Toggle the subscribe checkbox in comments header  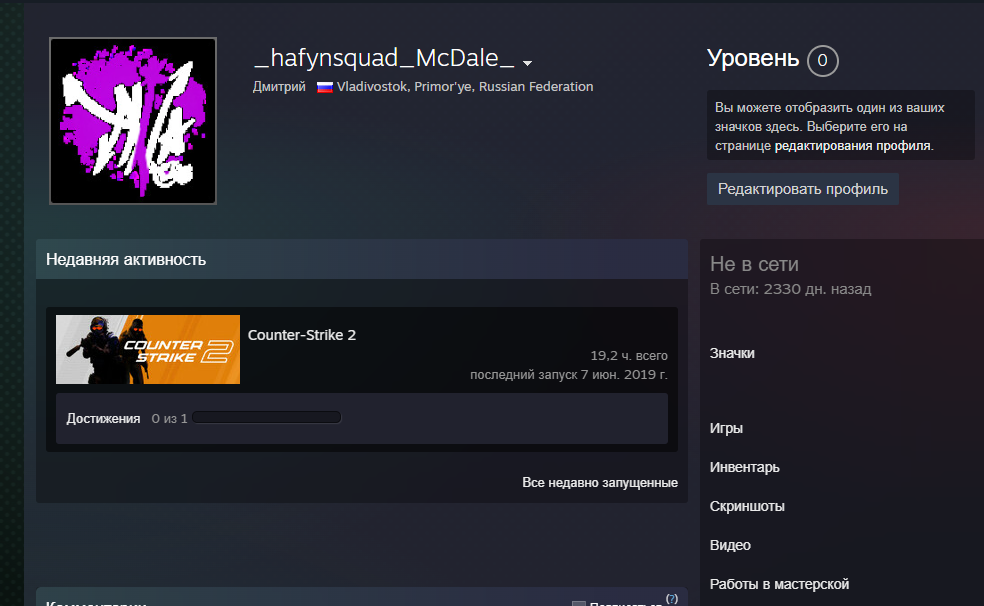coord(578,603)
